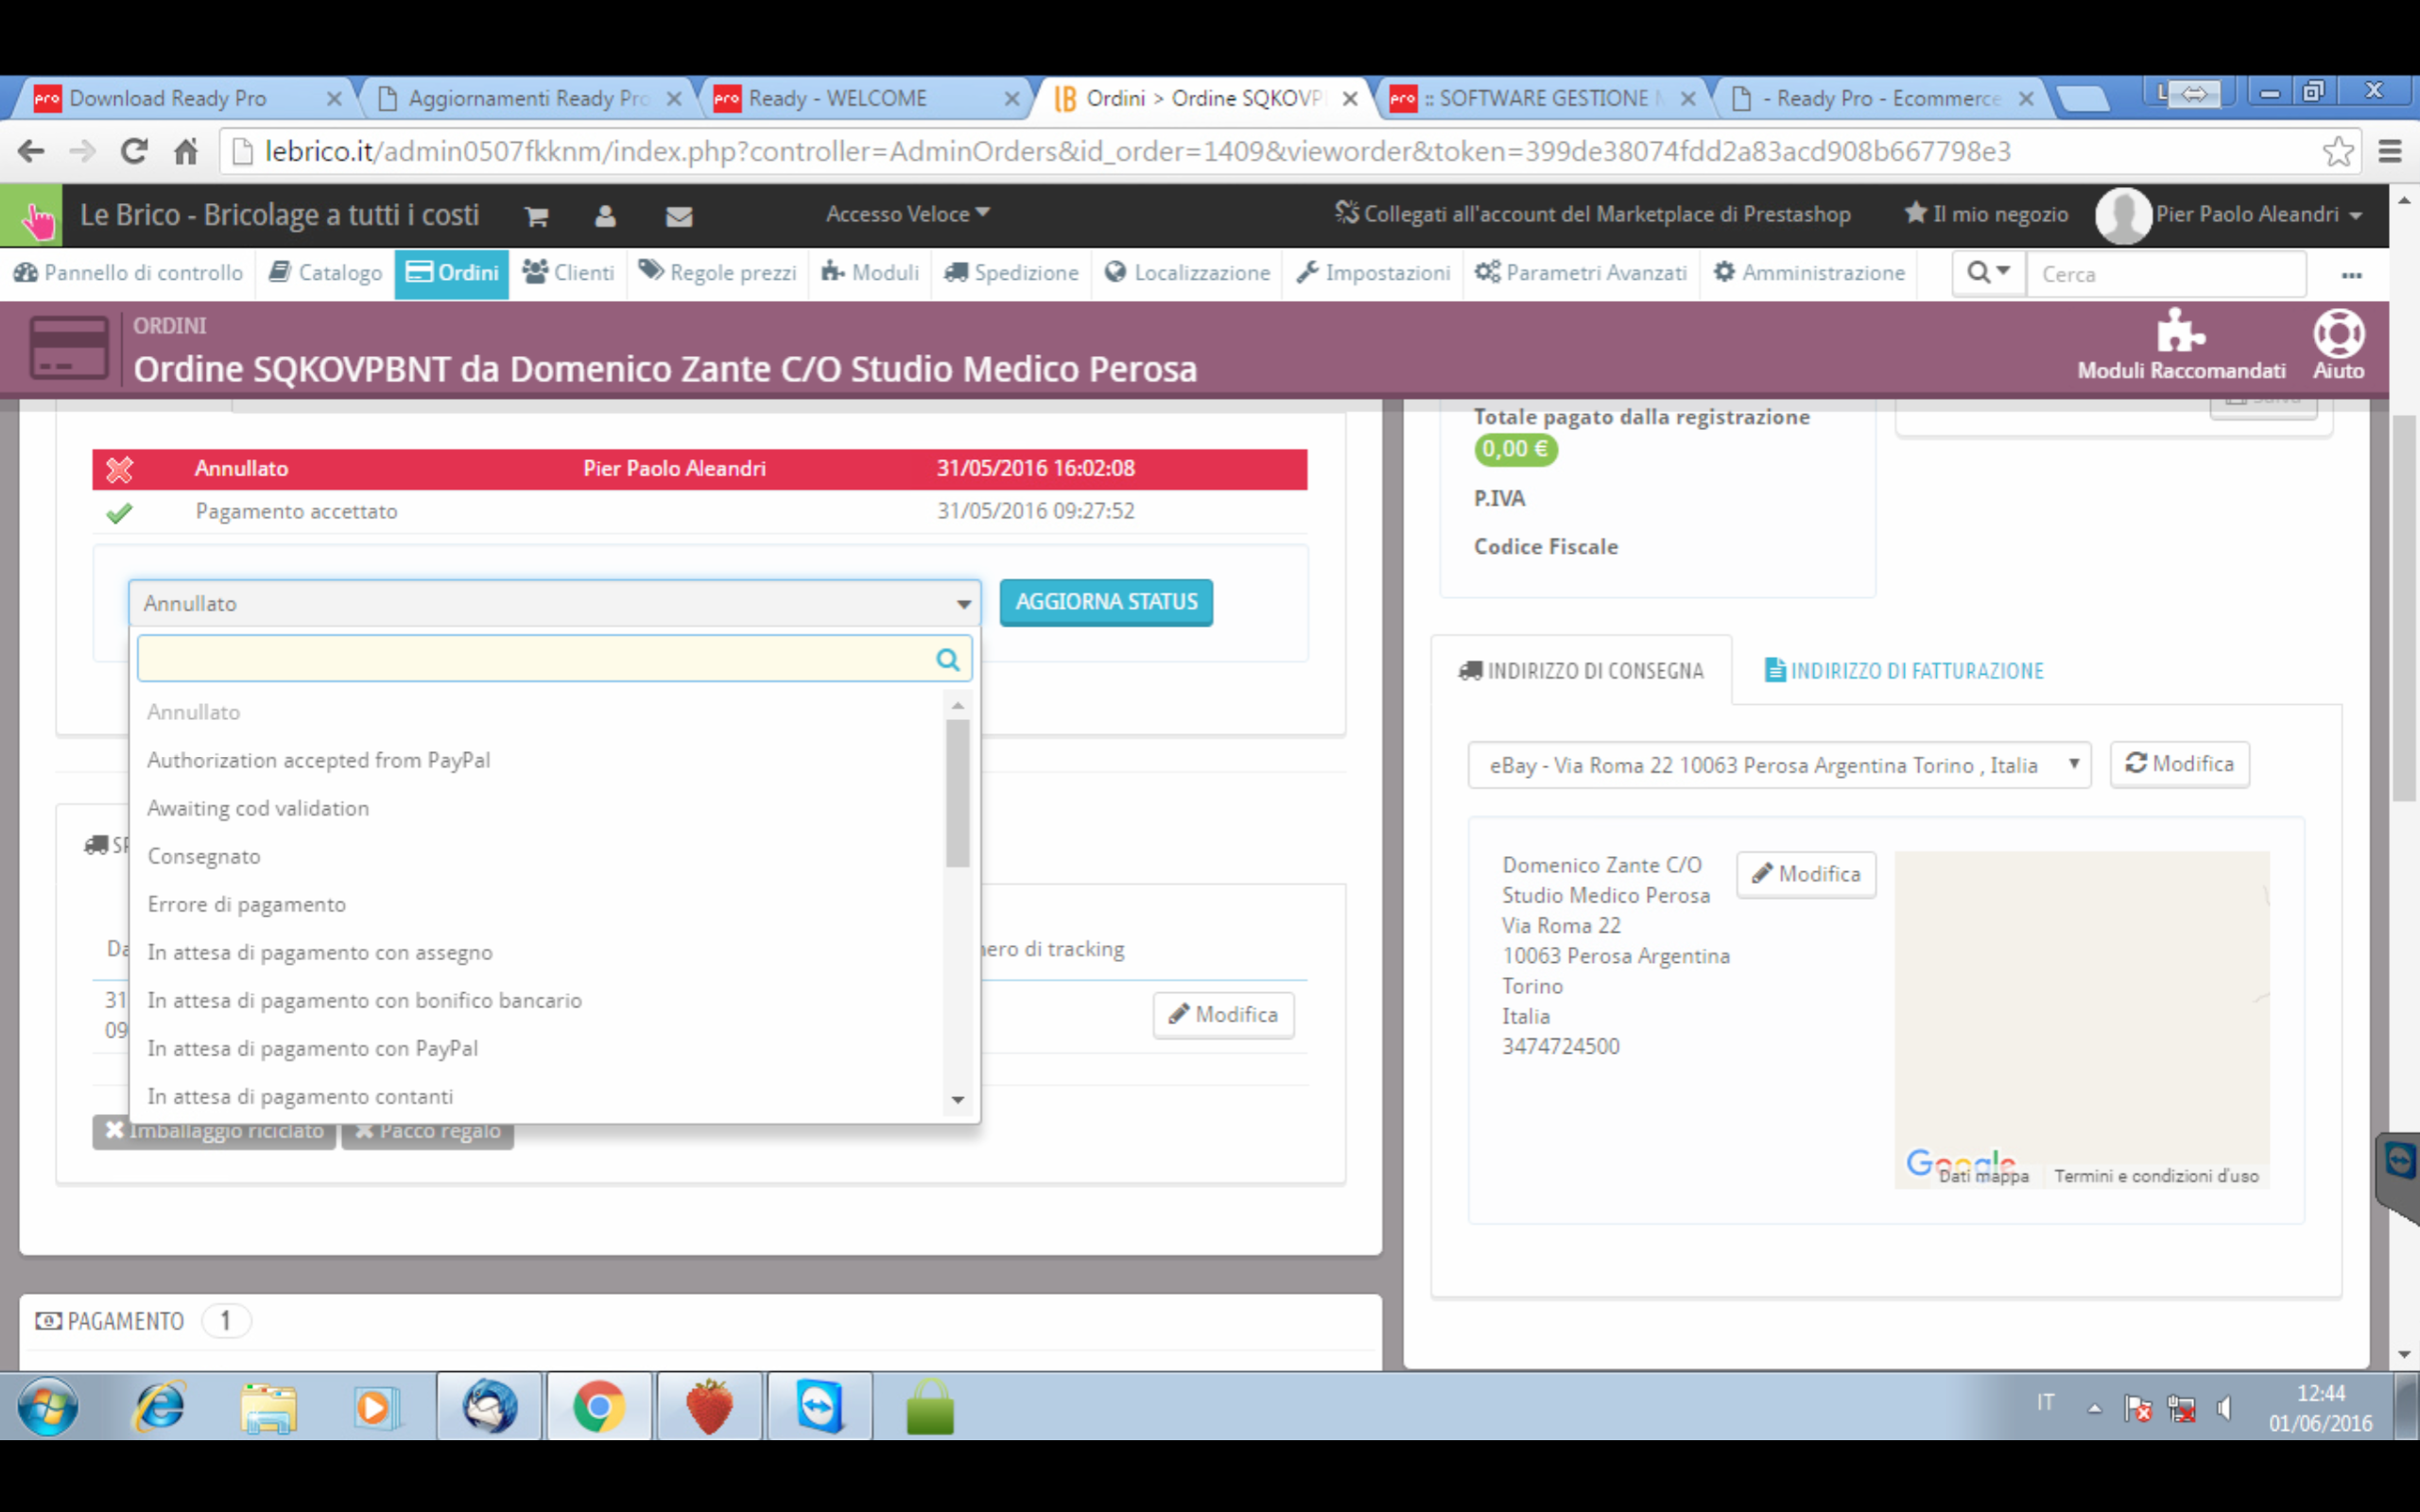The width and height of the screenshot is (2420, 1512).
Task: Bookmark page with the star icon
Action: click(2337, 152)
